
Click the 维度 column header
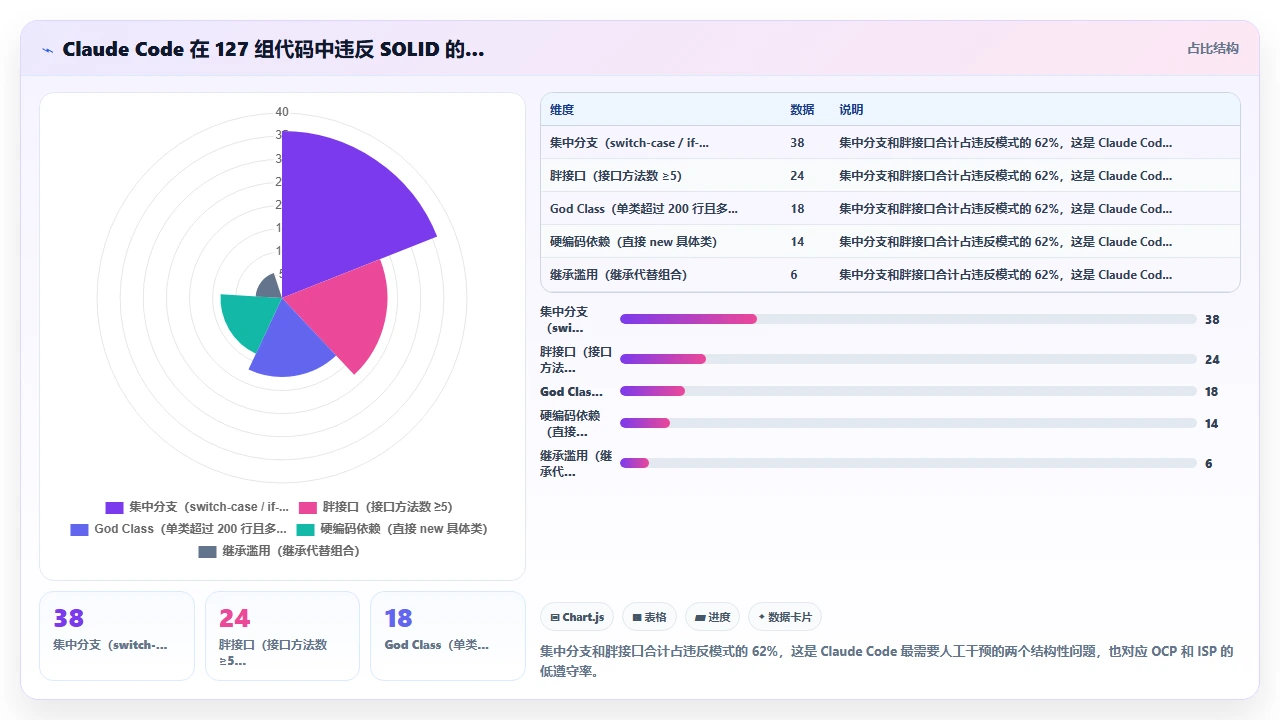tap(562, 110)
